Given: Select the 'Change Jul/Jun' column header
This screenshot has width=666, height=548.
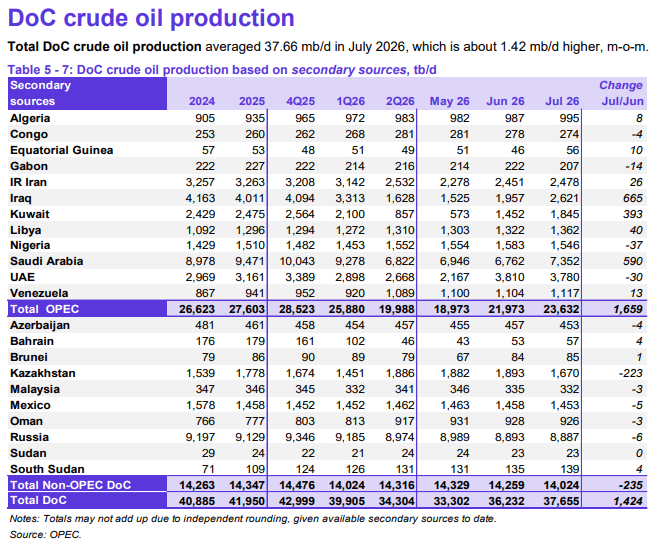Looking at the screenshot, I should pyautogui.click(x=622, y=93).
